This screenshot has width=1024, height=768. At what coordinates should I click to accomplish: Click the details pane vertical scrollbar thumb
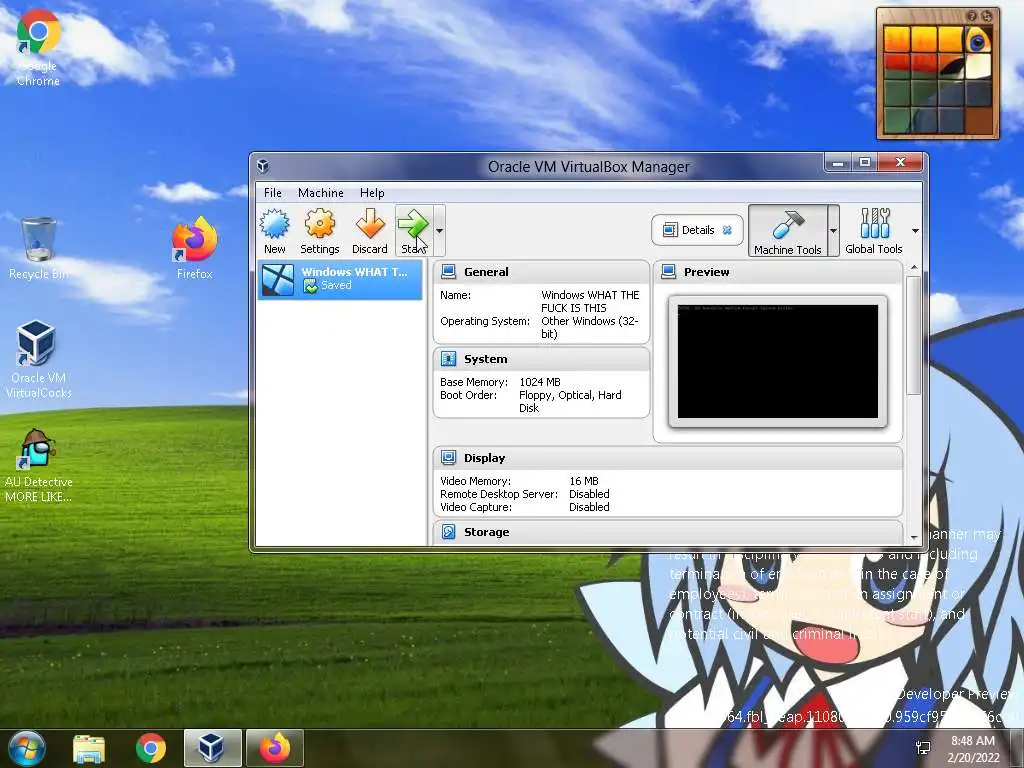tap(914, 335)
